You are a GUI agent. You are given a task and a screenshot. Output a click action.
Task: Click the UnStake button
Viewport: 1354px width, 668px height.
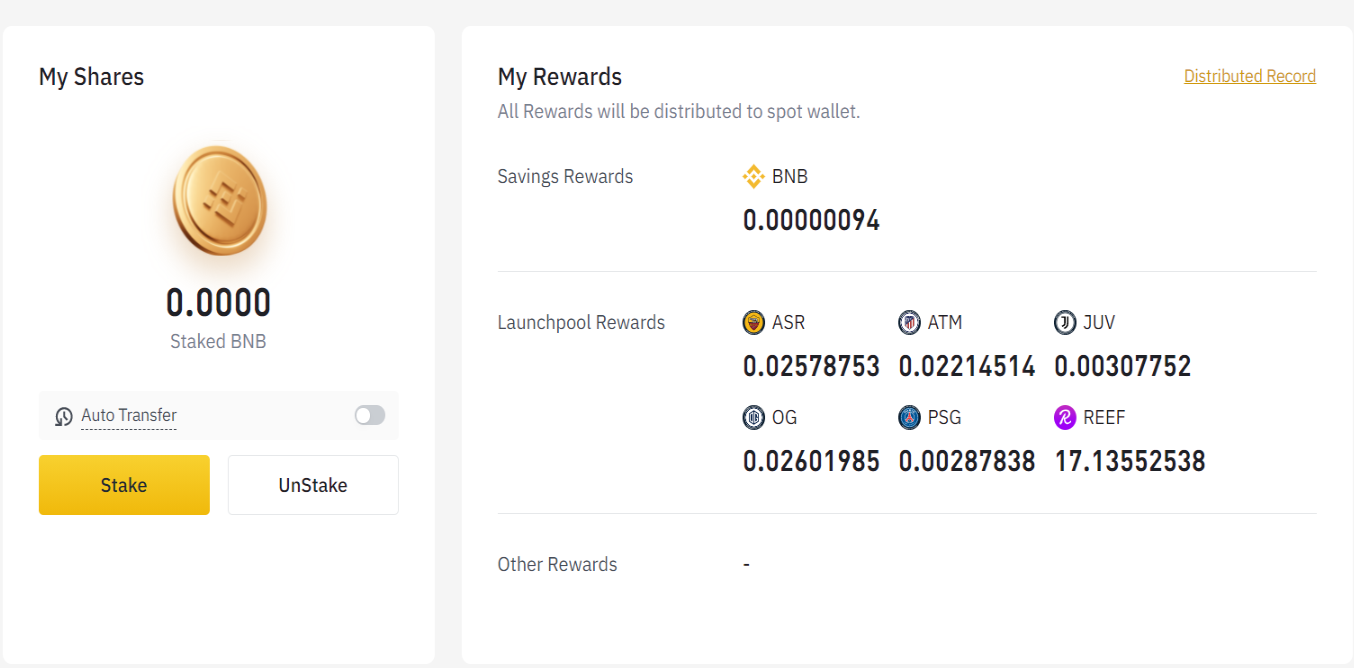(x=313, y=485)
